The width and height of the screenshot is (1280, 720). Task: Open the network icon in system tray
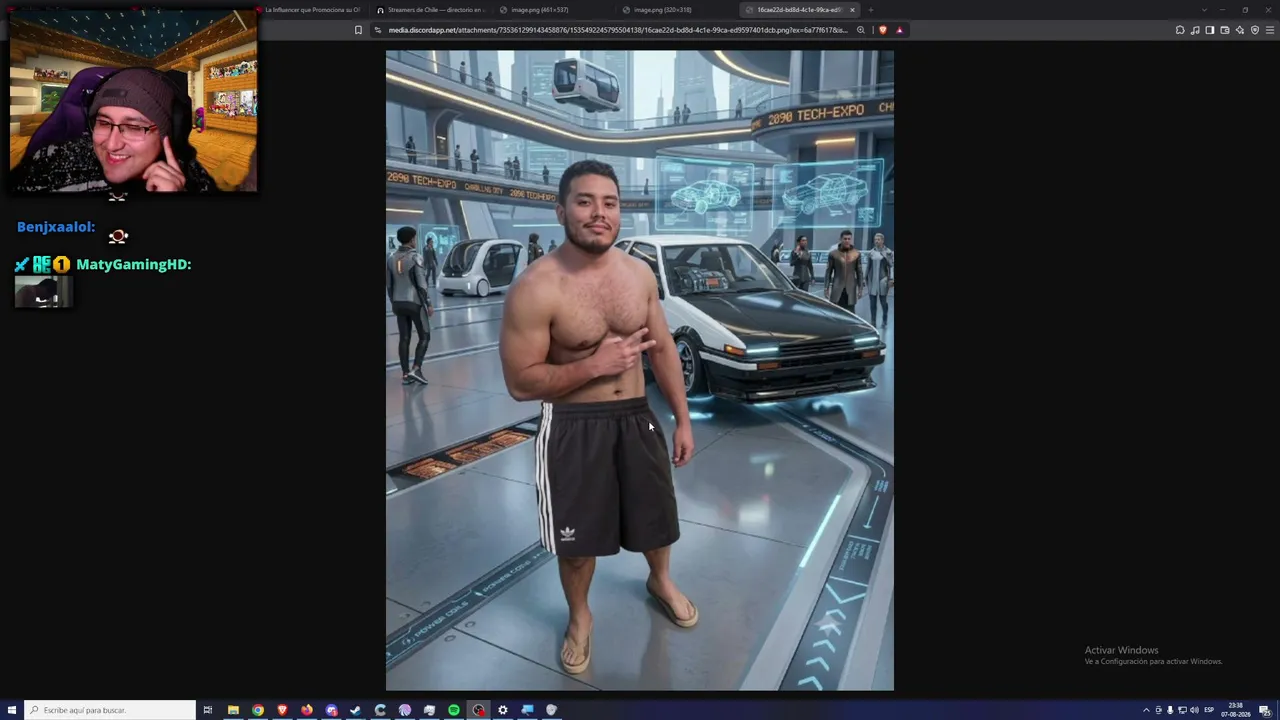pos(1182,710)
